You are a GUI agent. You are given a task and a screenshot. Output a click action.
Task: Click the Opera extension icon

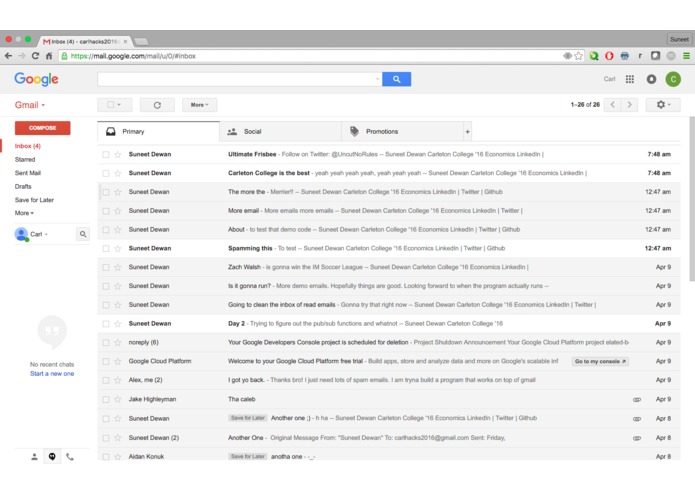click(609, 56)
